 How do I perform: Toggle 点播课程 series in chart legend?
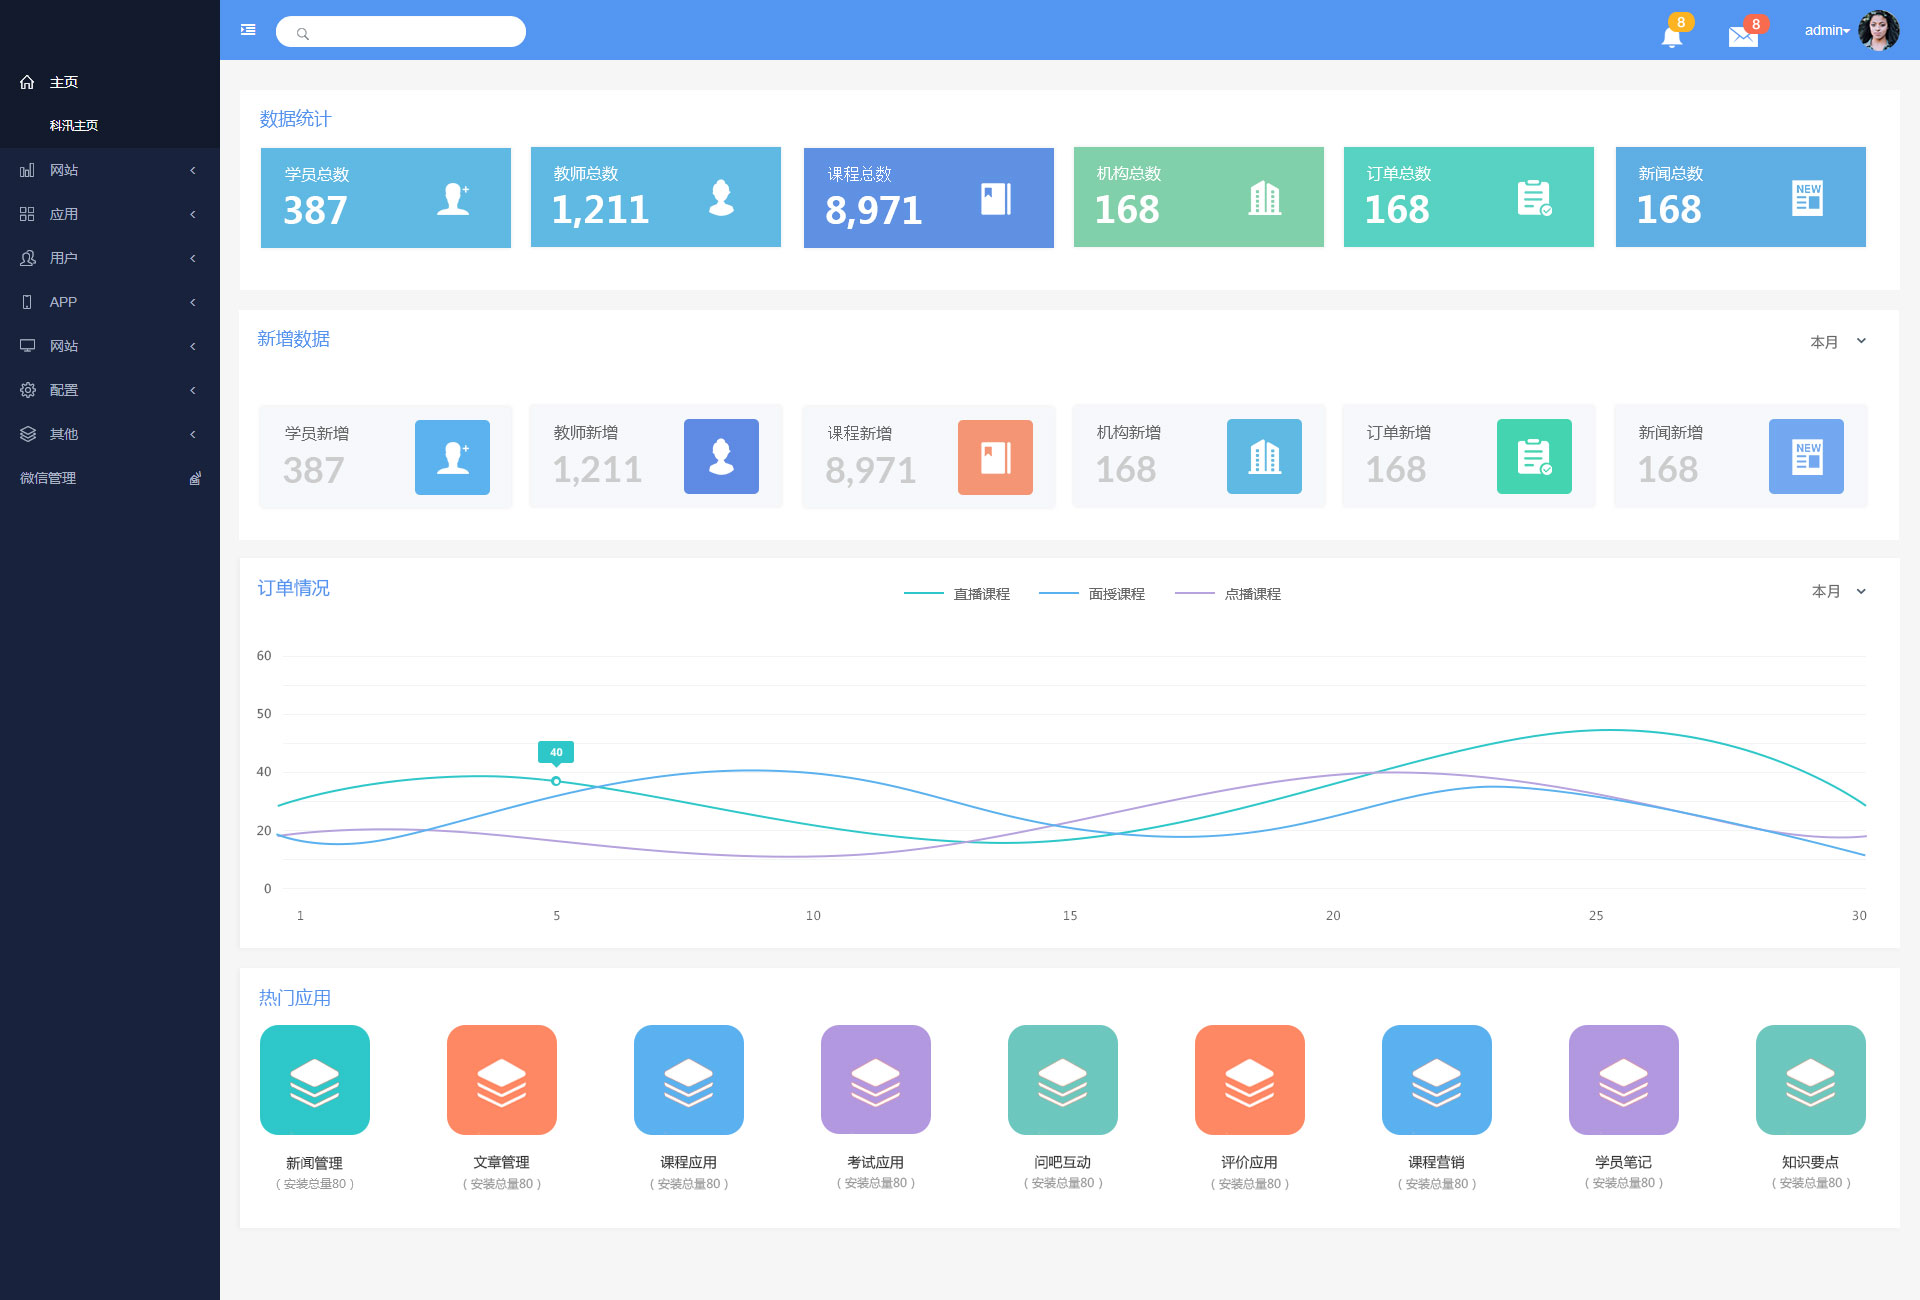point(1251,594)
